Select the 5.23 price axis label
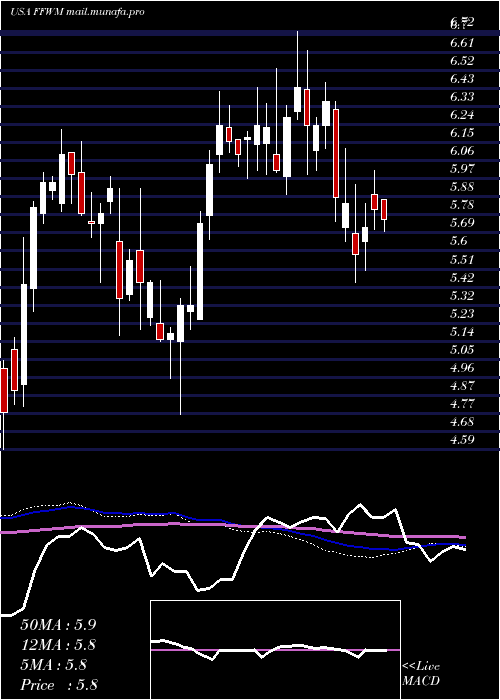Screen dimensions: 500x700 pyautogui.click(x=462, y=313)
